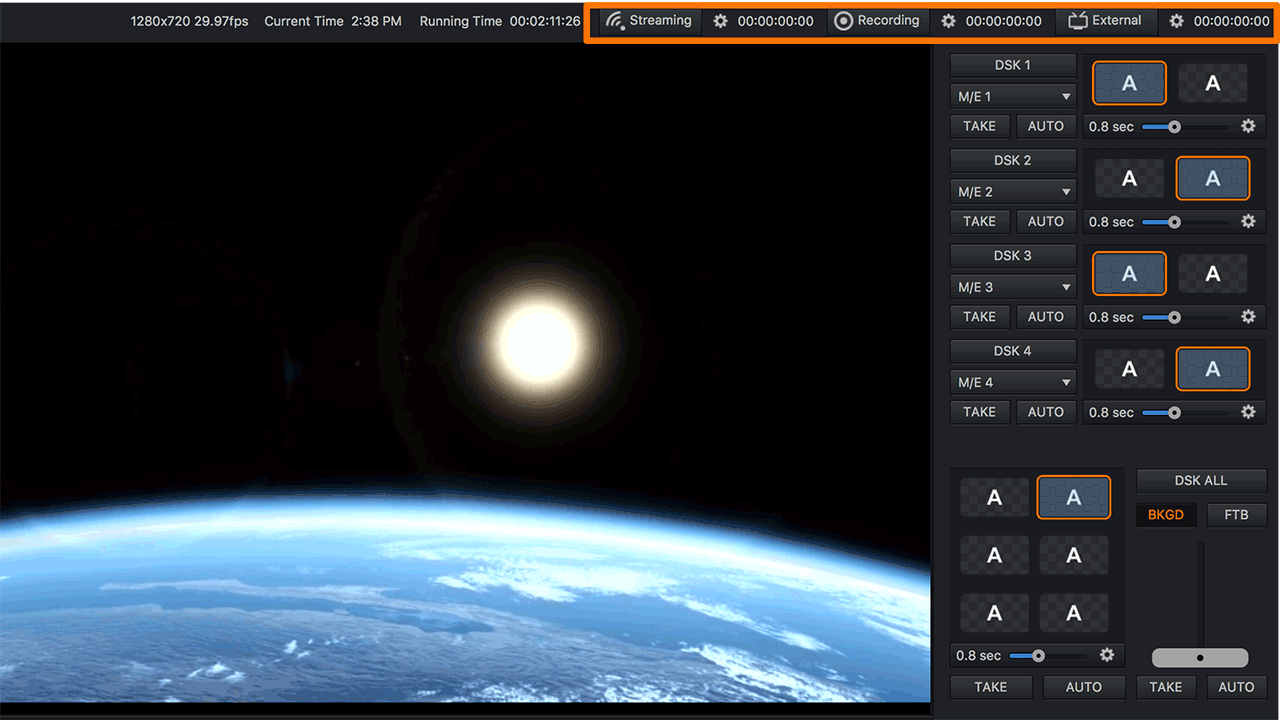1280x720 pixels.
Task: Select the highlighted background transition thumbnail
Action: coord(1074,497)
